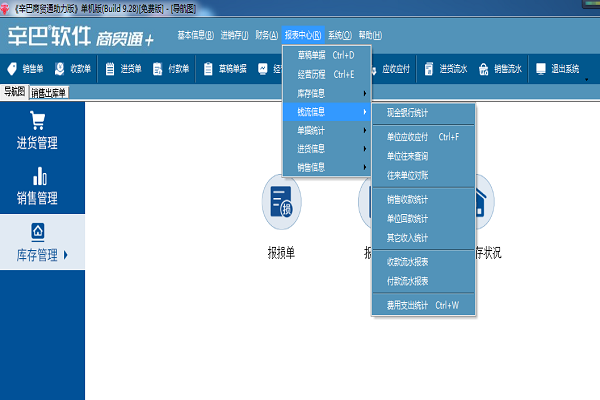600x400 pixels.
Task: Click the 报表中心(R) menu
Action: tap(303, 35)
